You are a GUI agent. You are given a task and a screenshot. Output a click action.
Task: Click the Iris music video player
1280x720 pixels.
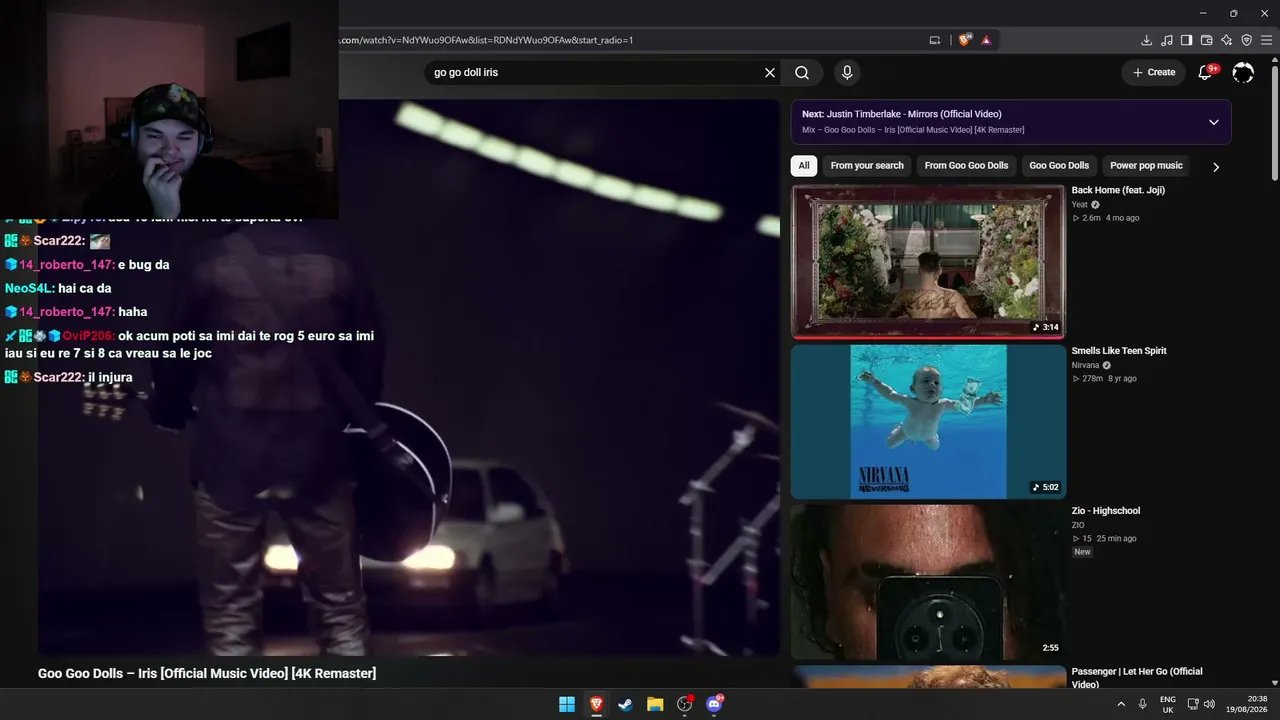tap(409, 378)
